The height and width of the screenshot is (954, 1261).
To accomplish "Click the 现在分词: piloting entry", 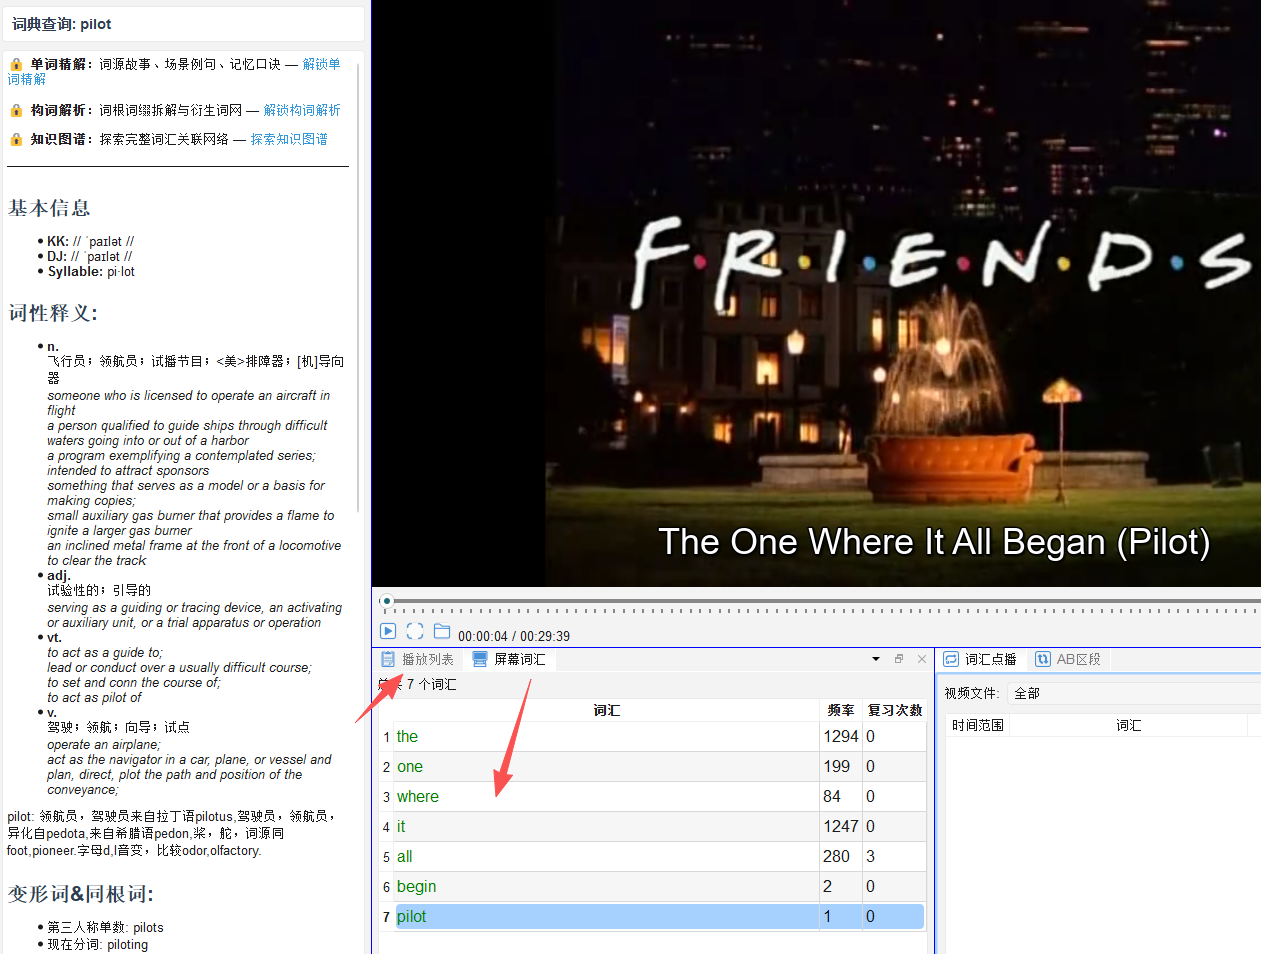I will [97, 944].
